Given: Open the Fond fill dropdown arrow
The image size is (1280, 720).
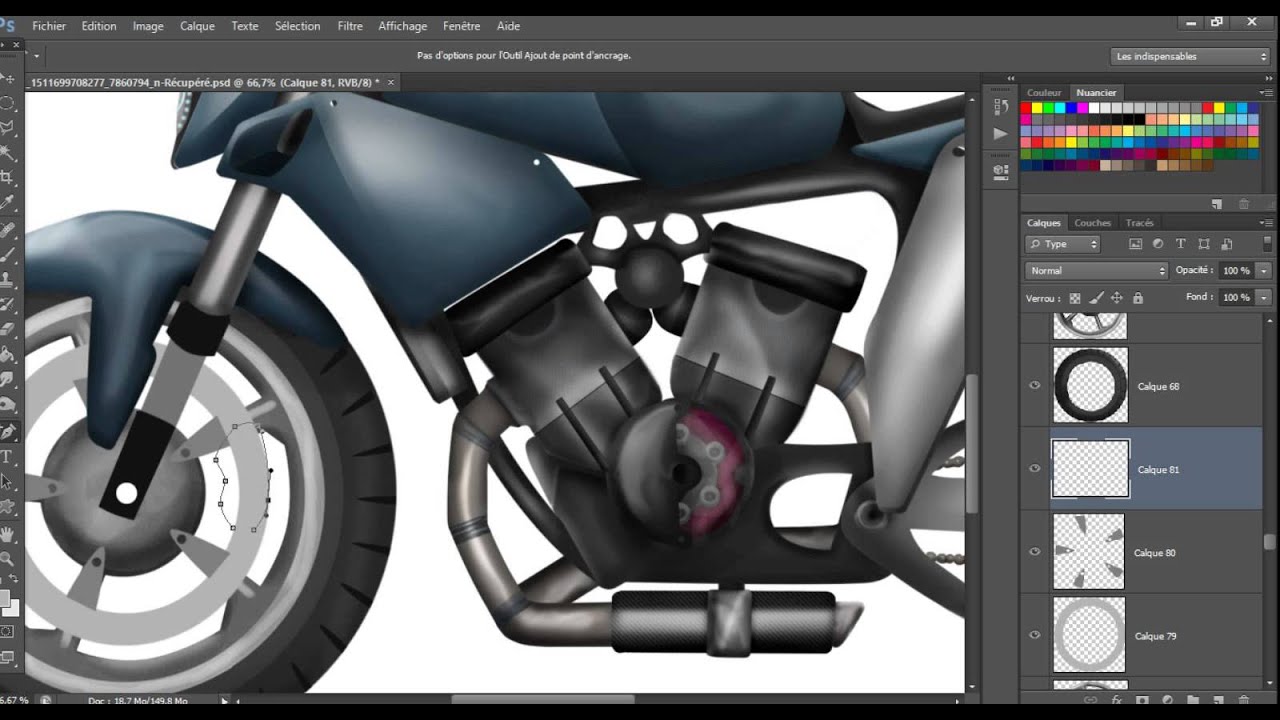Looking at the screenshot, I should coord(1264,297).
